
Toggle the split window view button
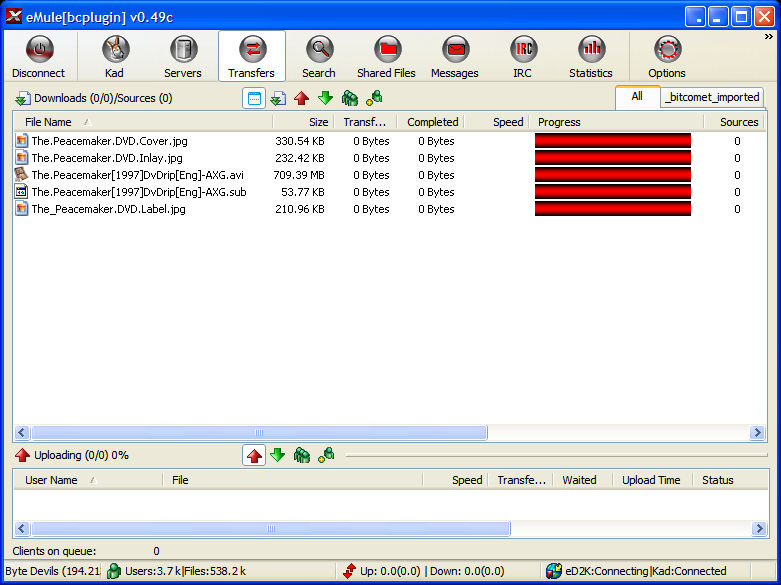click(254, 98)
